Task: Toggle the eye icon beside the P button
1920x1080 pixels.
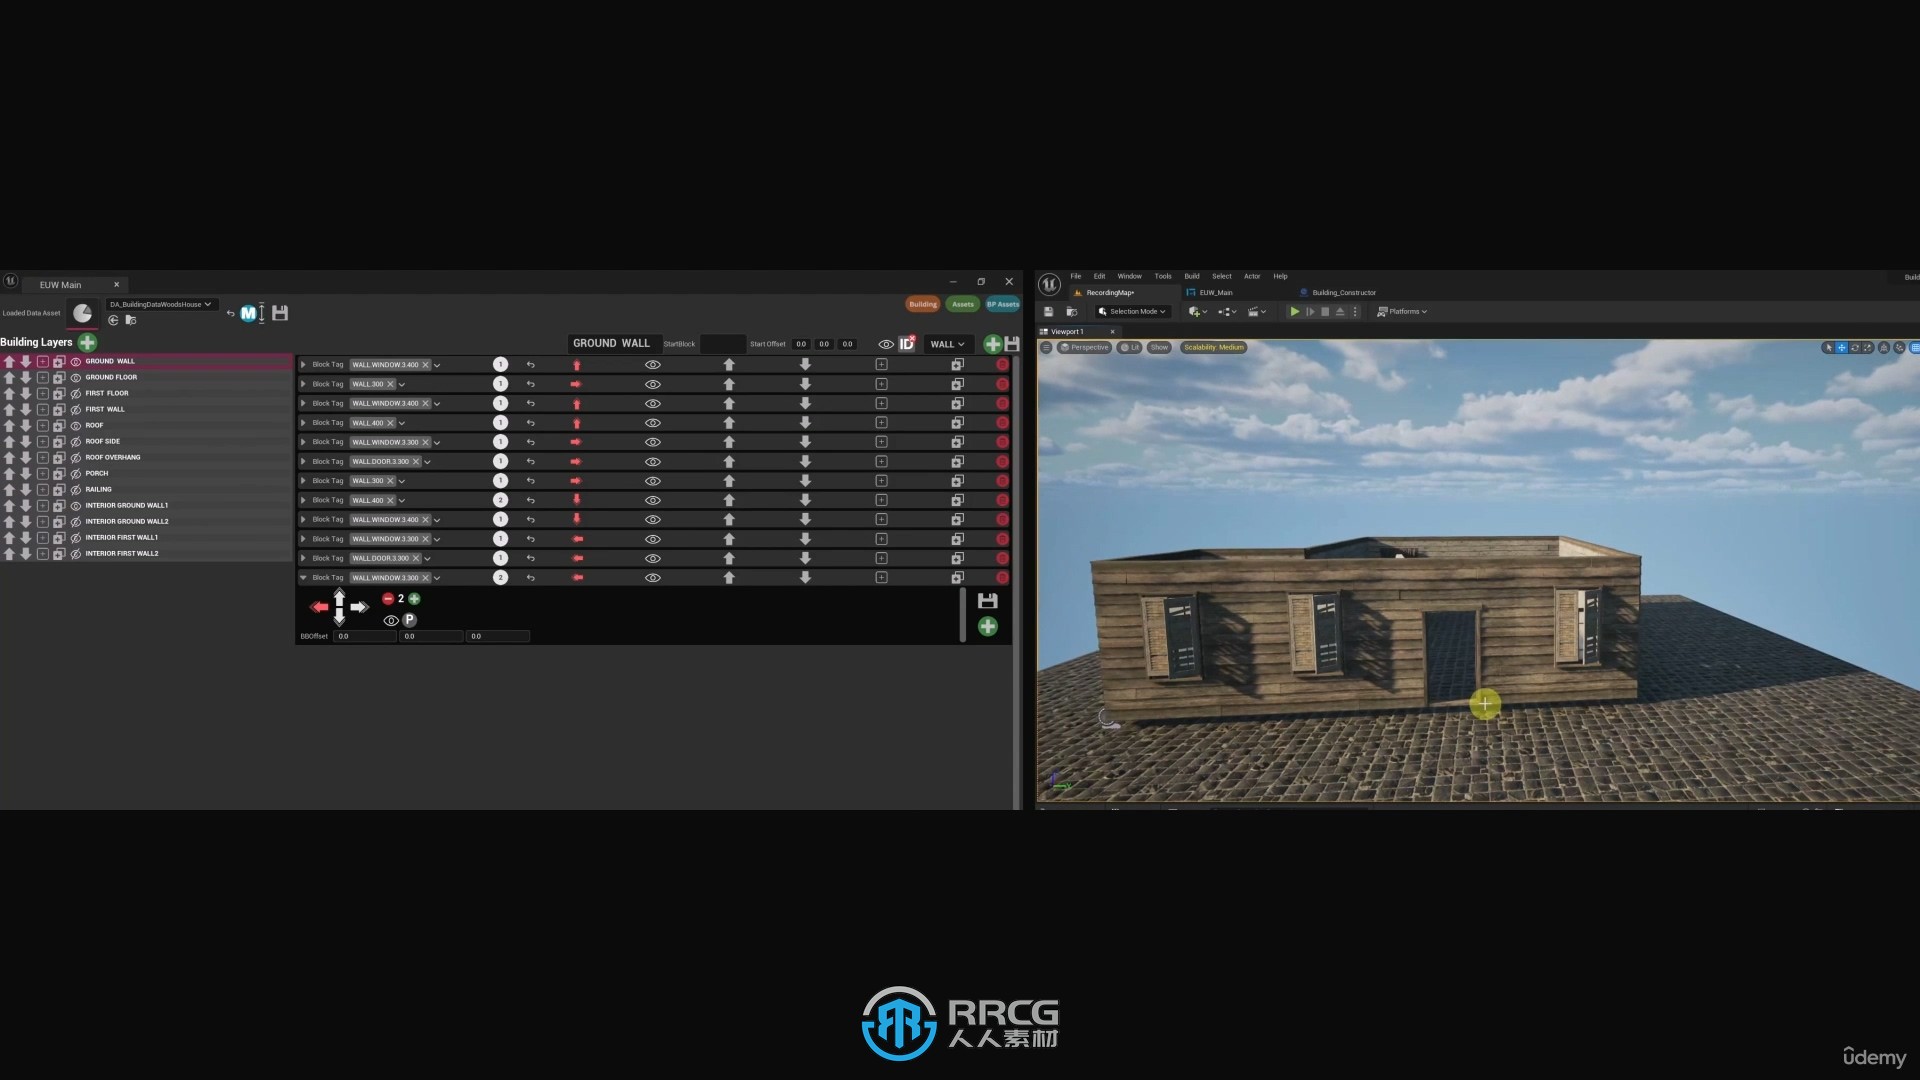Action: [x=391, y=620]
